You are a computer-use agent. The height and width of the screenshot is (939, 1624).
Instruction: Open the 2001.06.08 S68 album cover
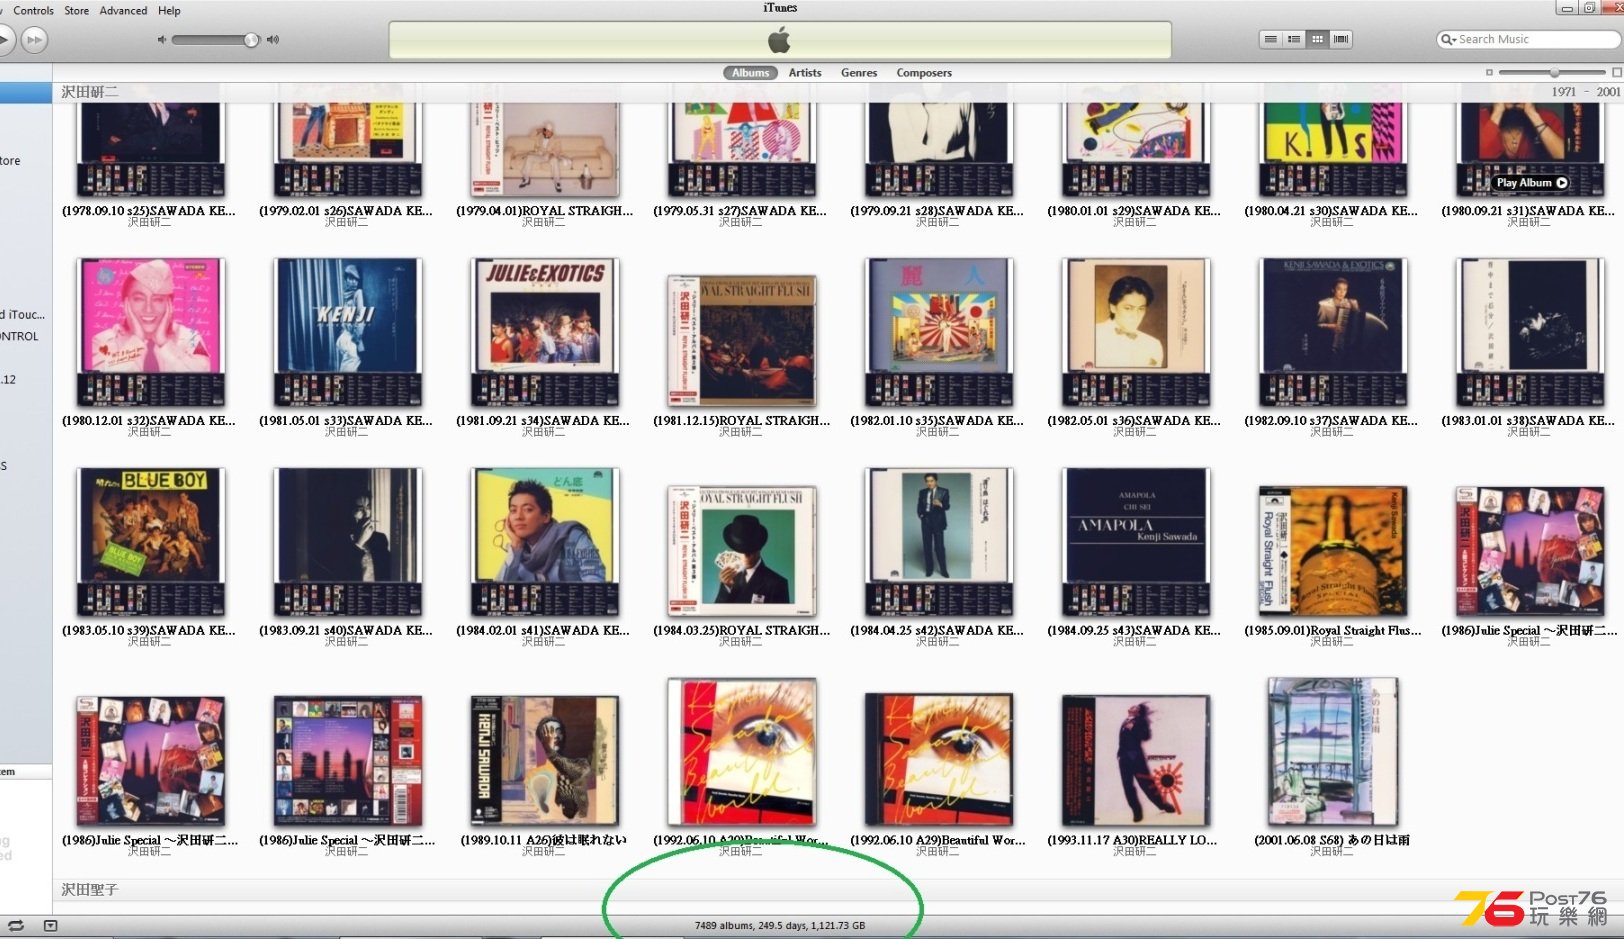(x=1333, y=752)
